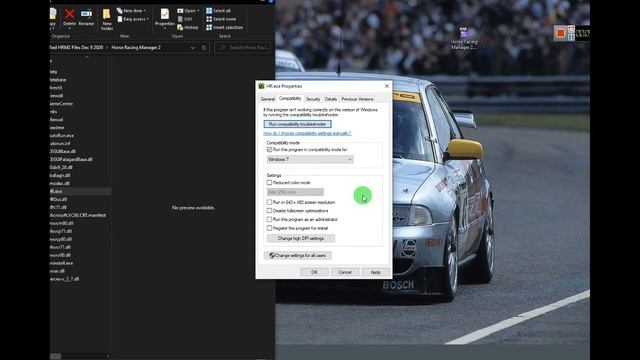Click the red stop recording button

[x=560, y=33]
